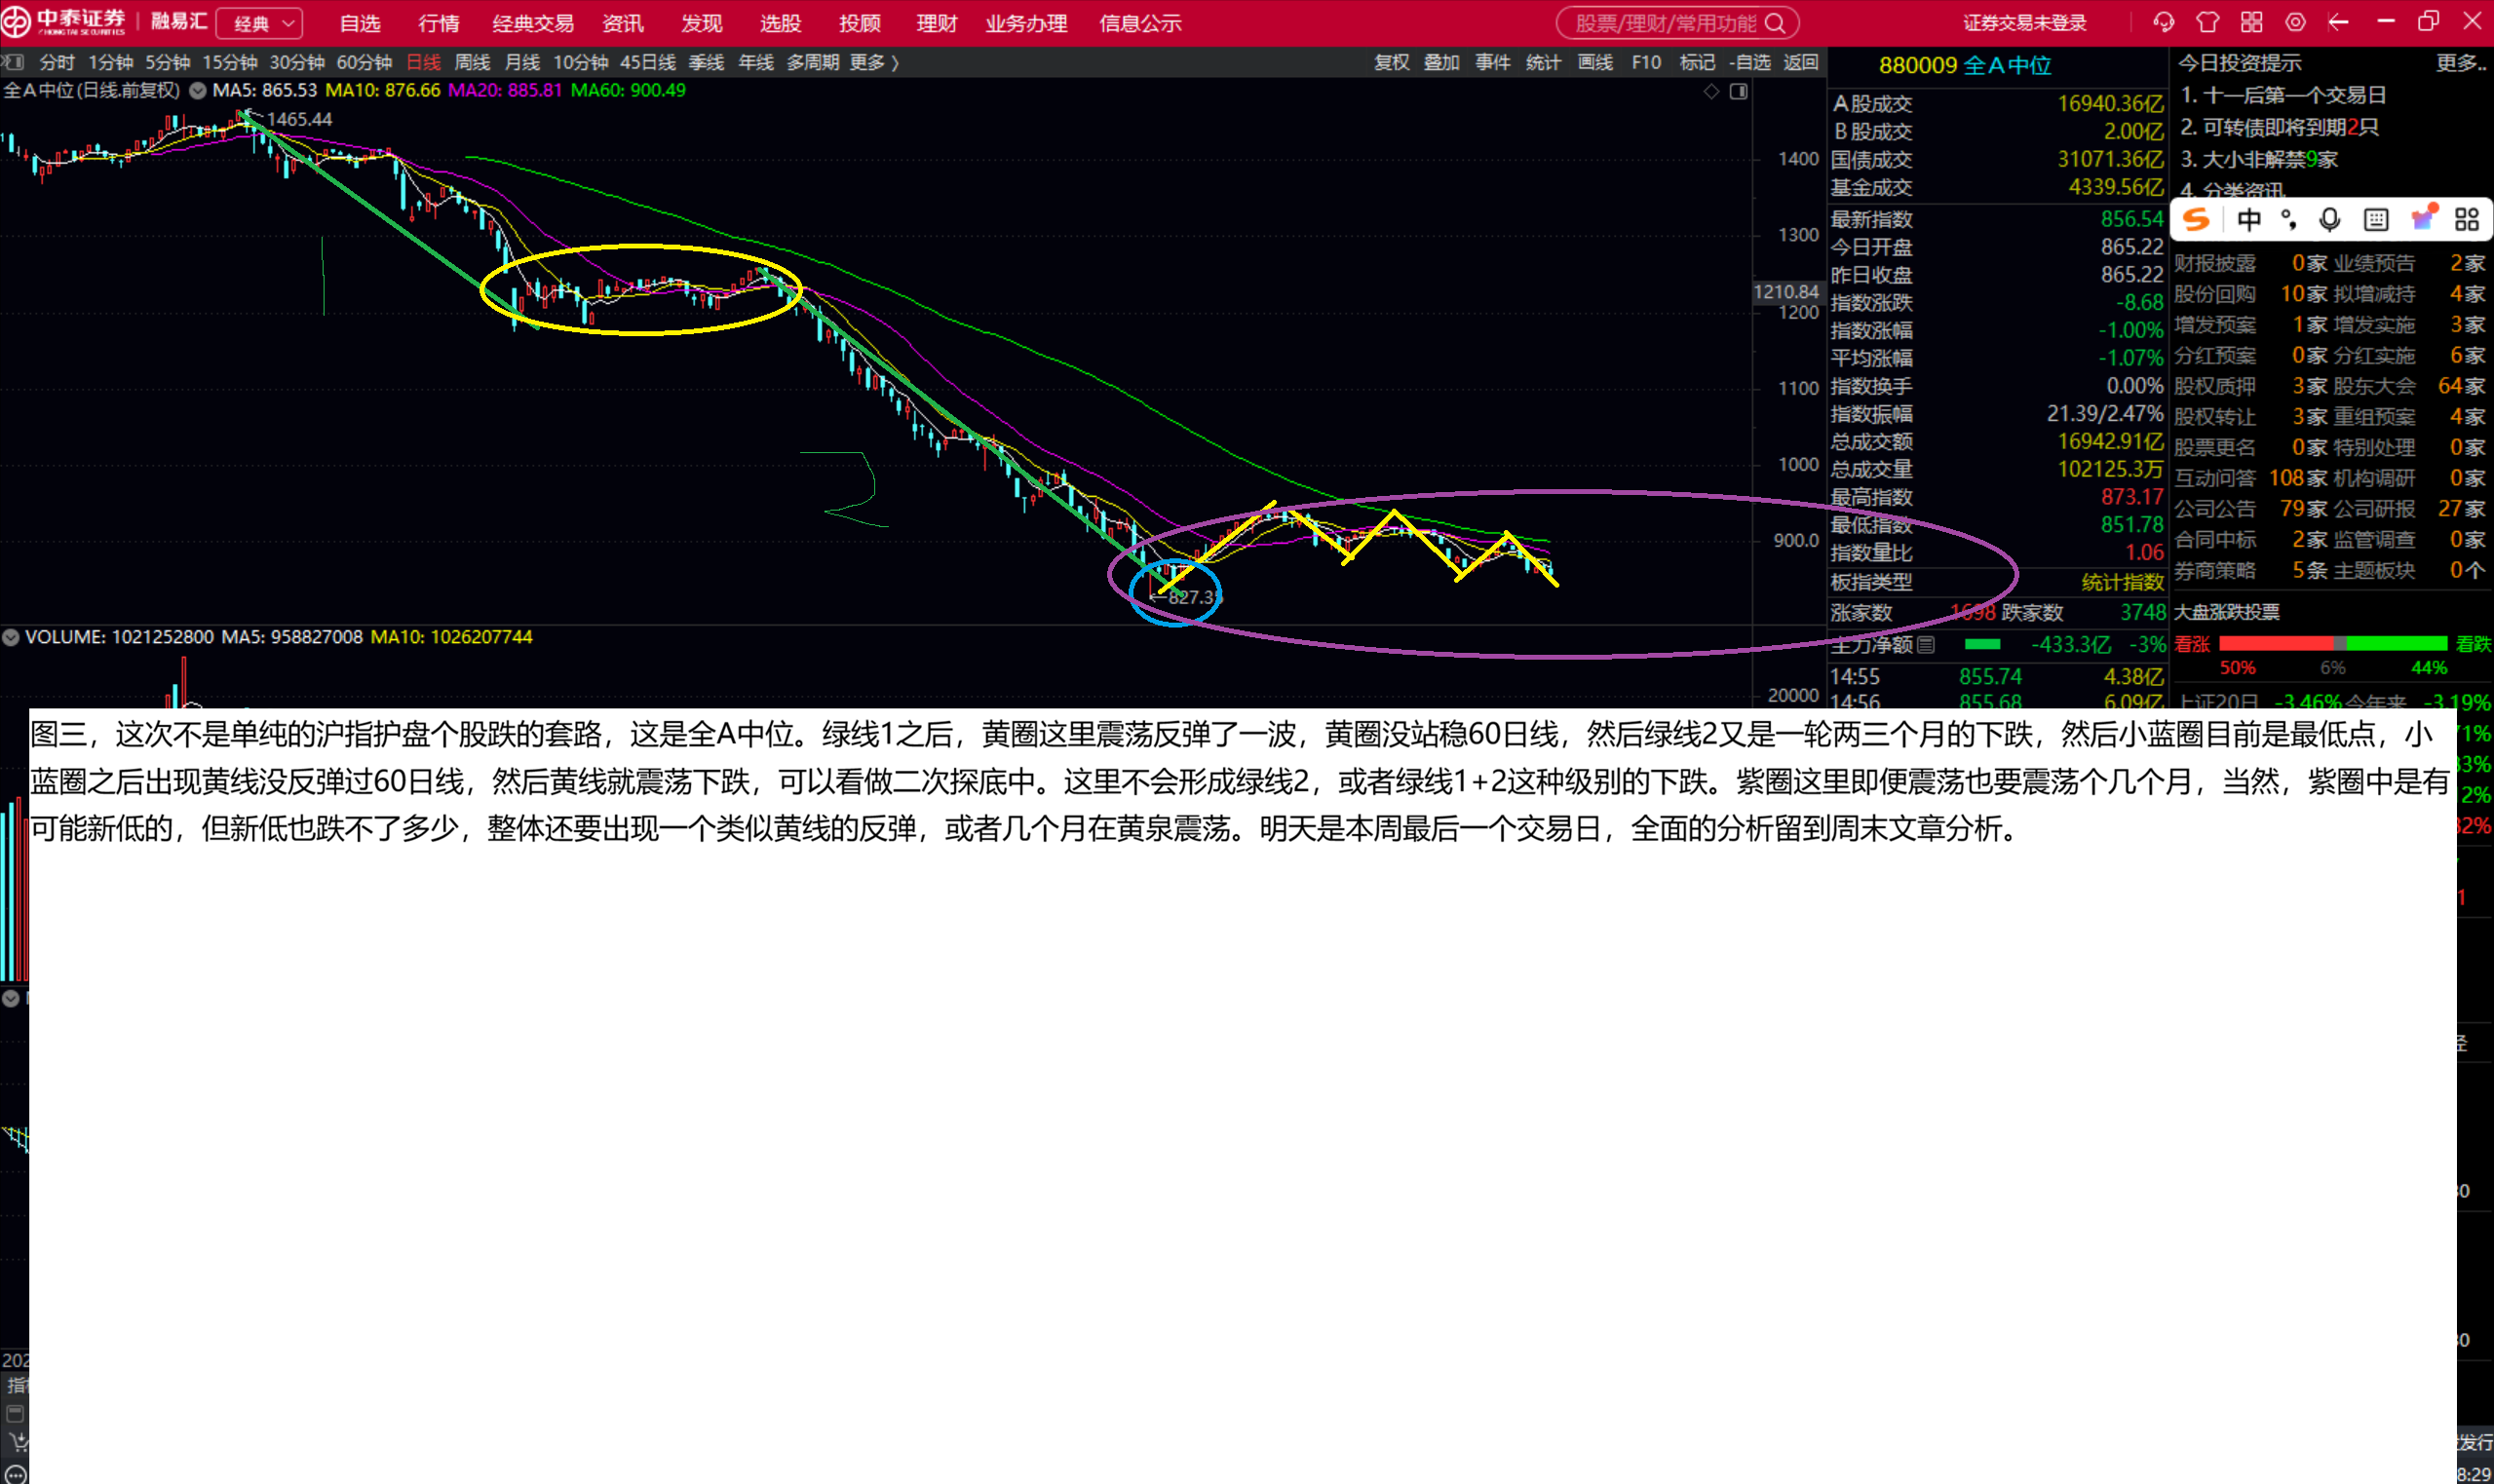
Task: Click the back arrow icon in title bar
Action: click(x=2338, y=22)
